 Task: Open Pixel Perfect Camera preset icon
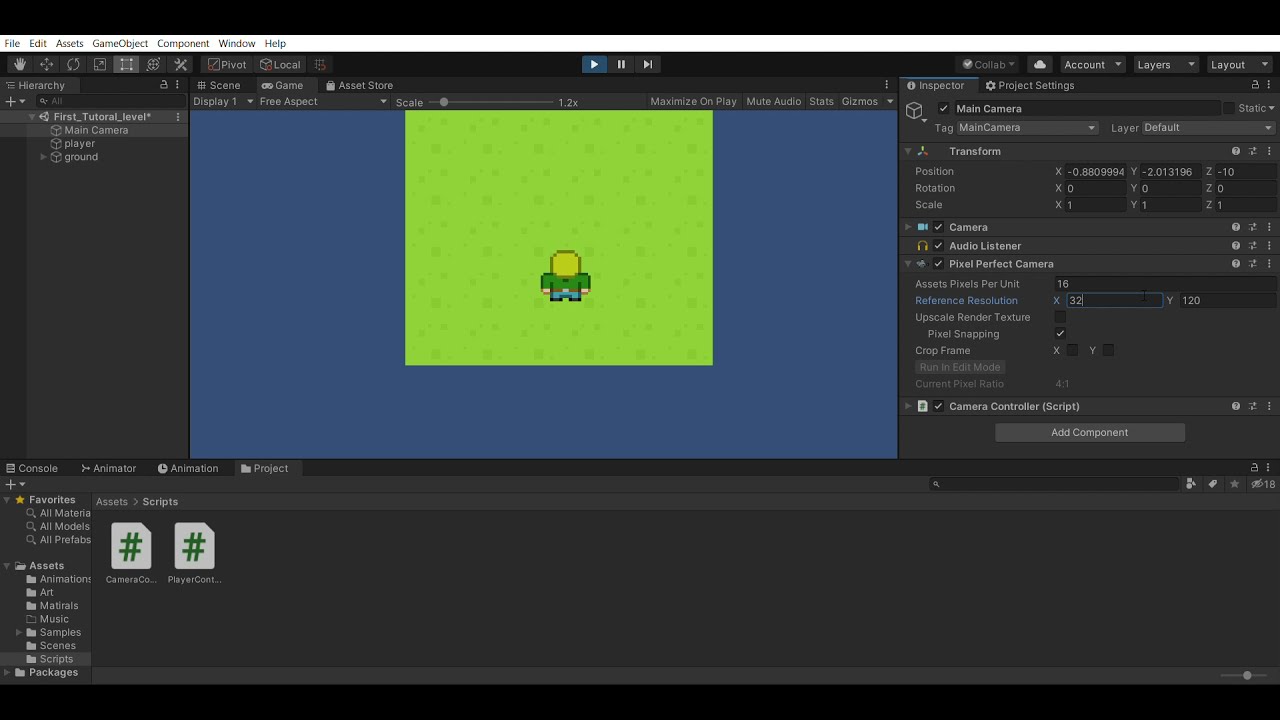[1253, 264]
